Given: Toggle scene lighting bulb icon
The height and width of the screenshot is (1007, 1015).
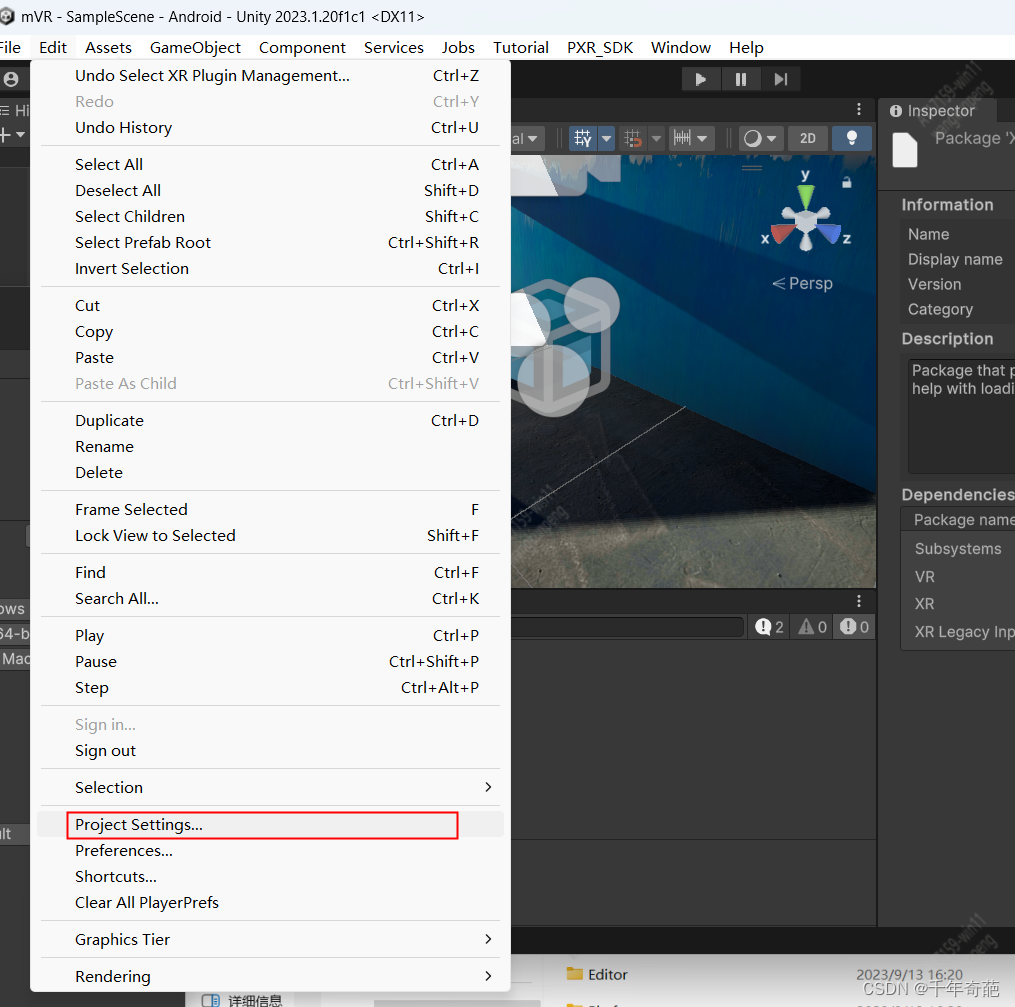Looking at the screenshot, I should 851,138.
